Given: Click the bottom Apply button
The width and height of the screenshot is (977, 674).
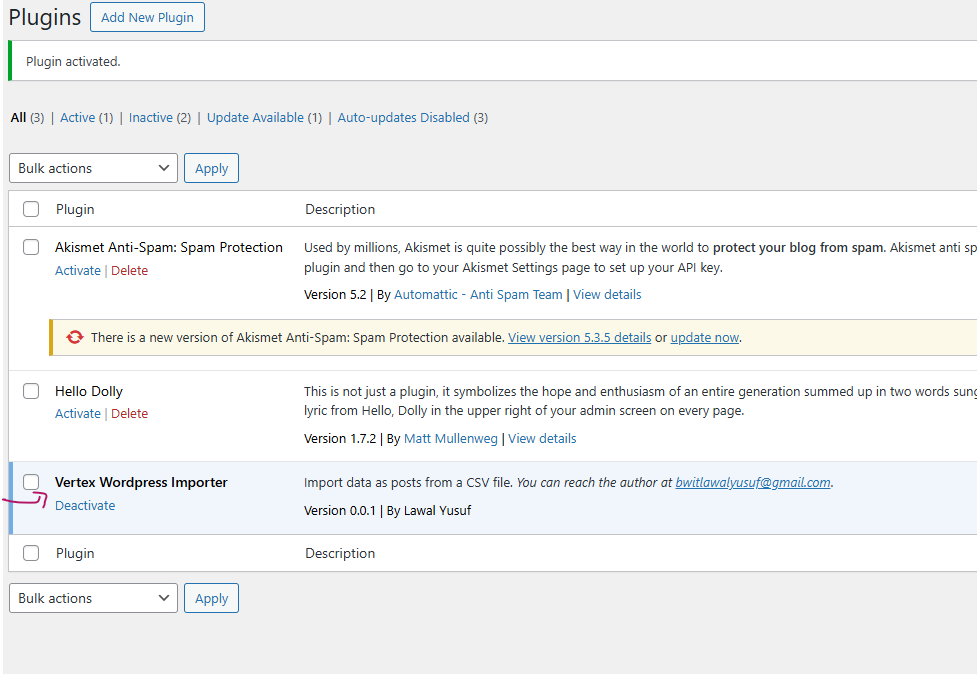Looking at the screenshot, I should click(211, 598).
